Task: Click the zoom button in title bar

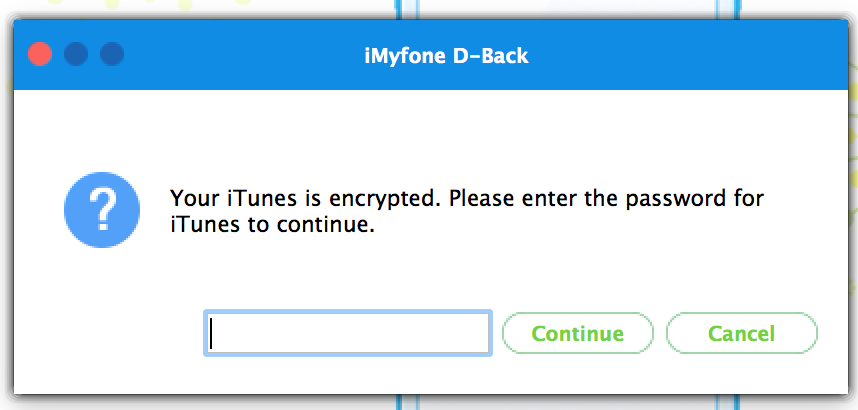Action: click(x=112, y=54)
